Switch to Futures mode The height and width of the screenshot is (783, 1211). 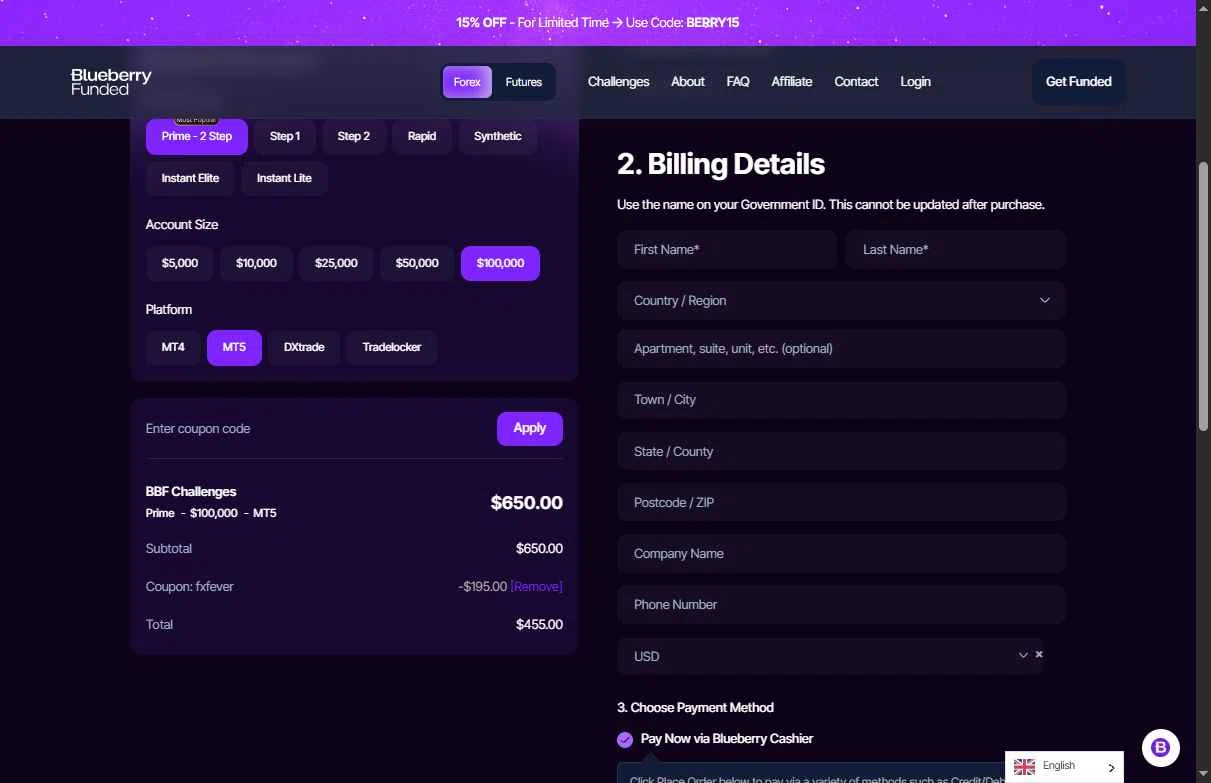(x=523, y=82)
